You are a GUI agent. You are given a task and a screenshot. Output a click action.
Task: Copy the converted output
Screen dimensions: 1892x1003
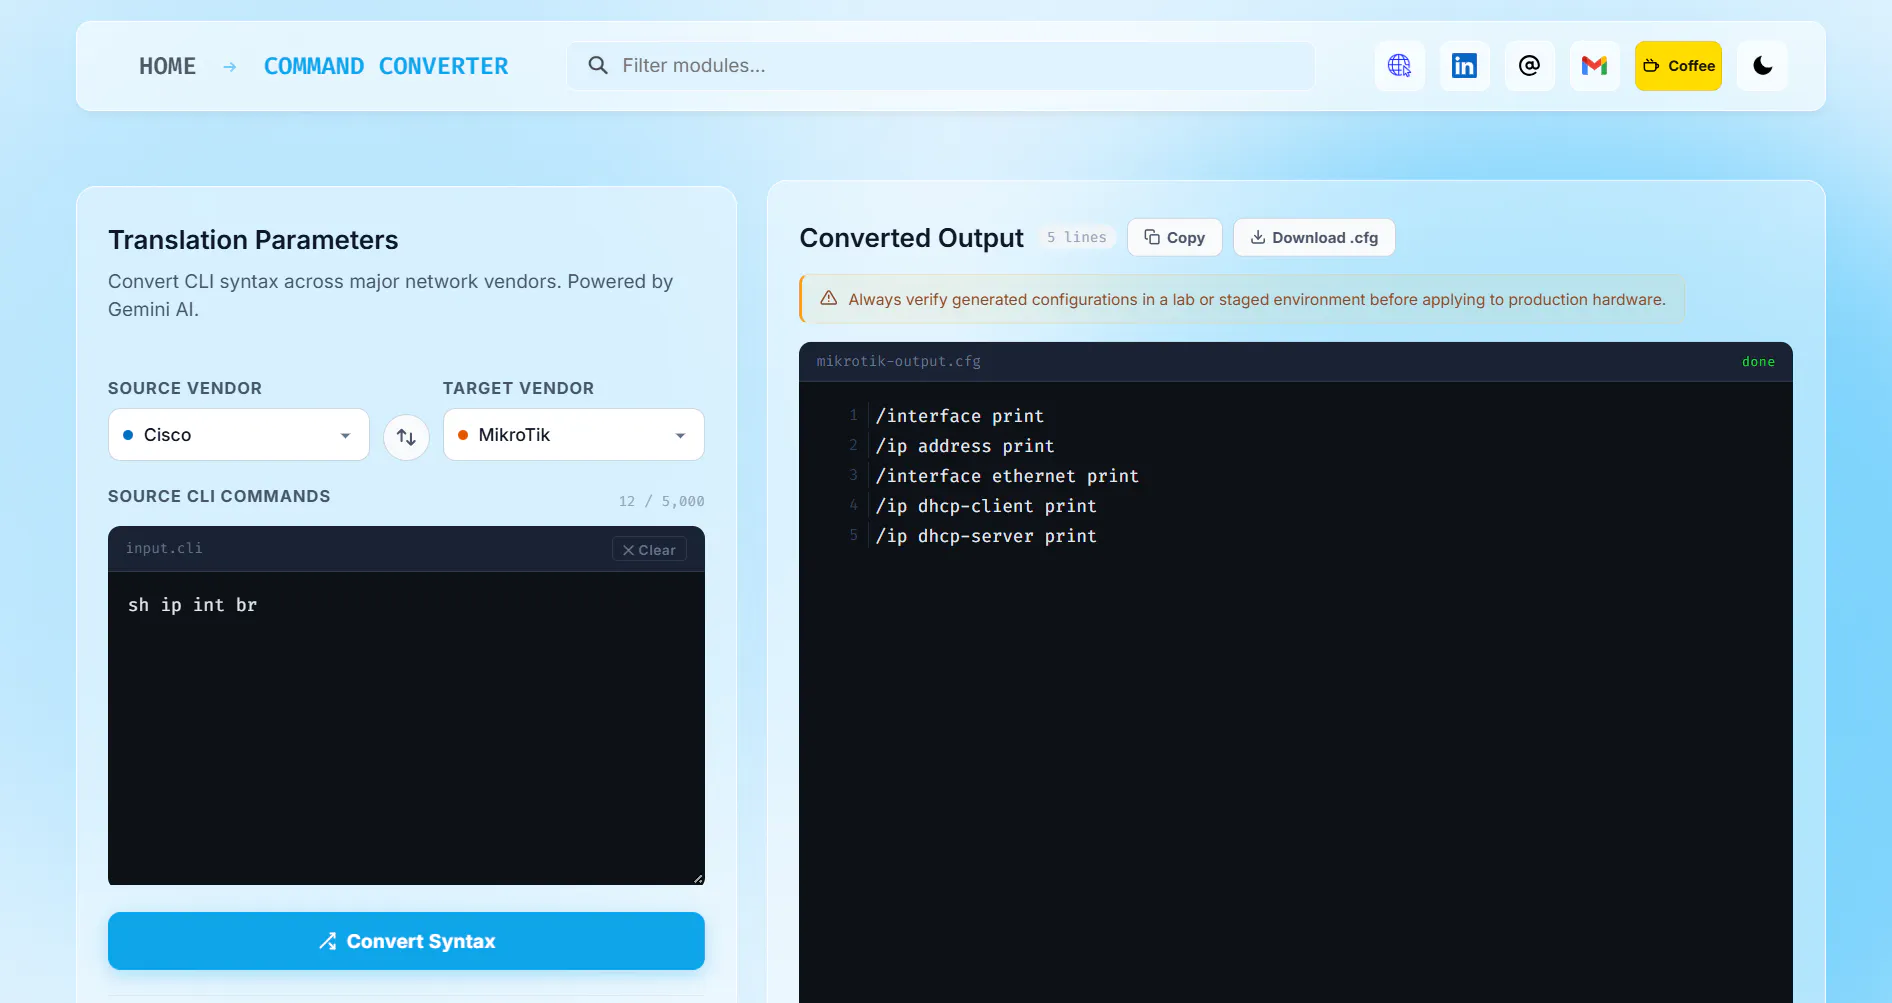(1174, 237)
